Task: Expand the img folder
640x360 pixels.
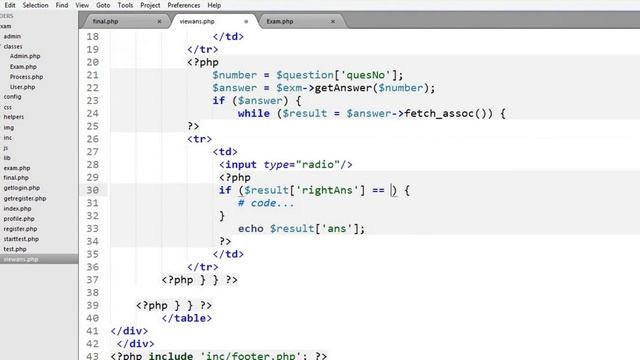Action: [x=9, y=127]
